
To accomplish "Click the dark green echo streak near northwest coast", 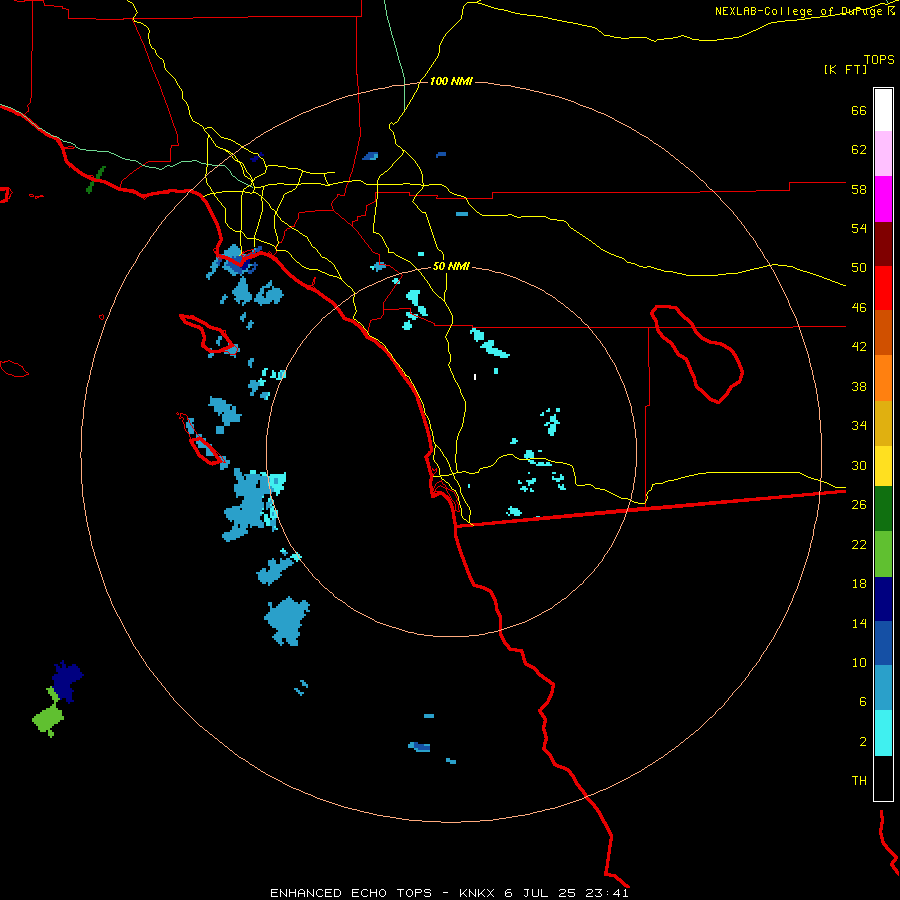I will [96, 180].
